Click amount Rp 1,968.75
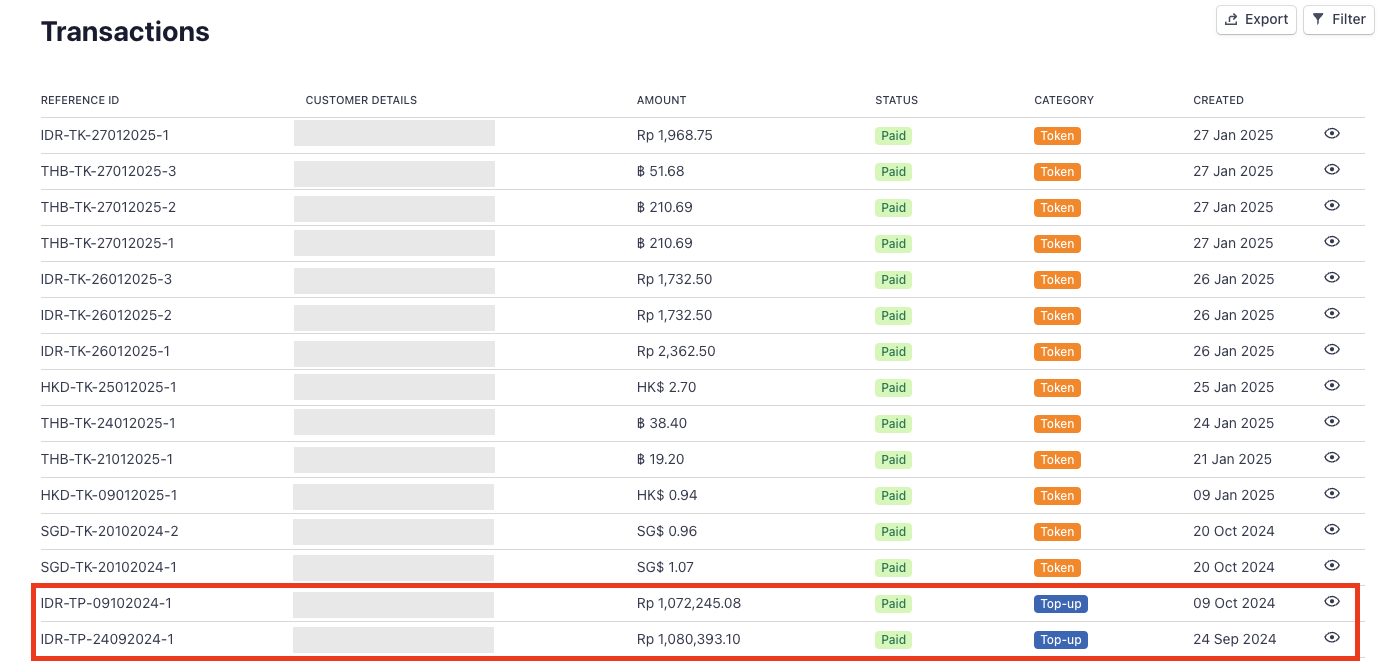The image size is (1398, 670). [x=675, y=135]
